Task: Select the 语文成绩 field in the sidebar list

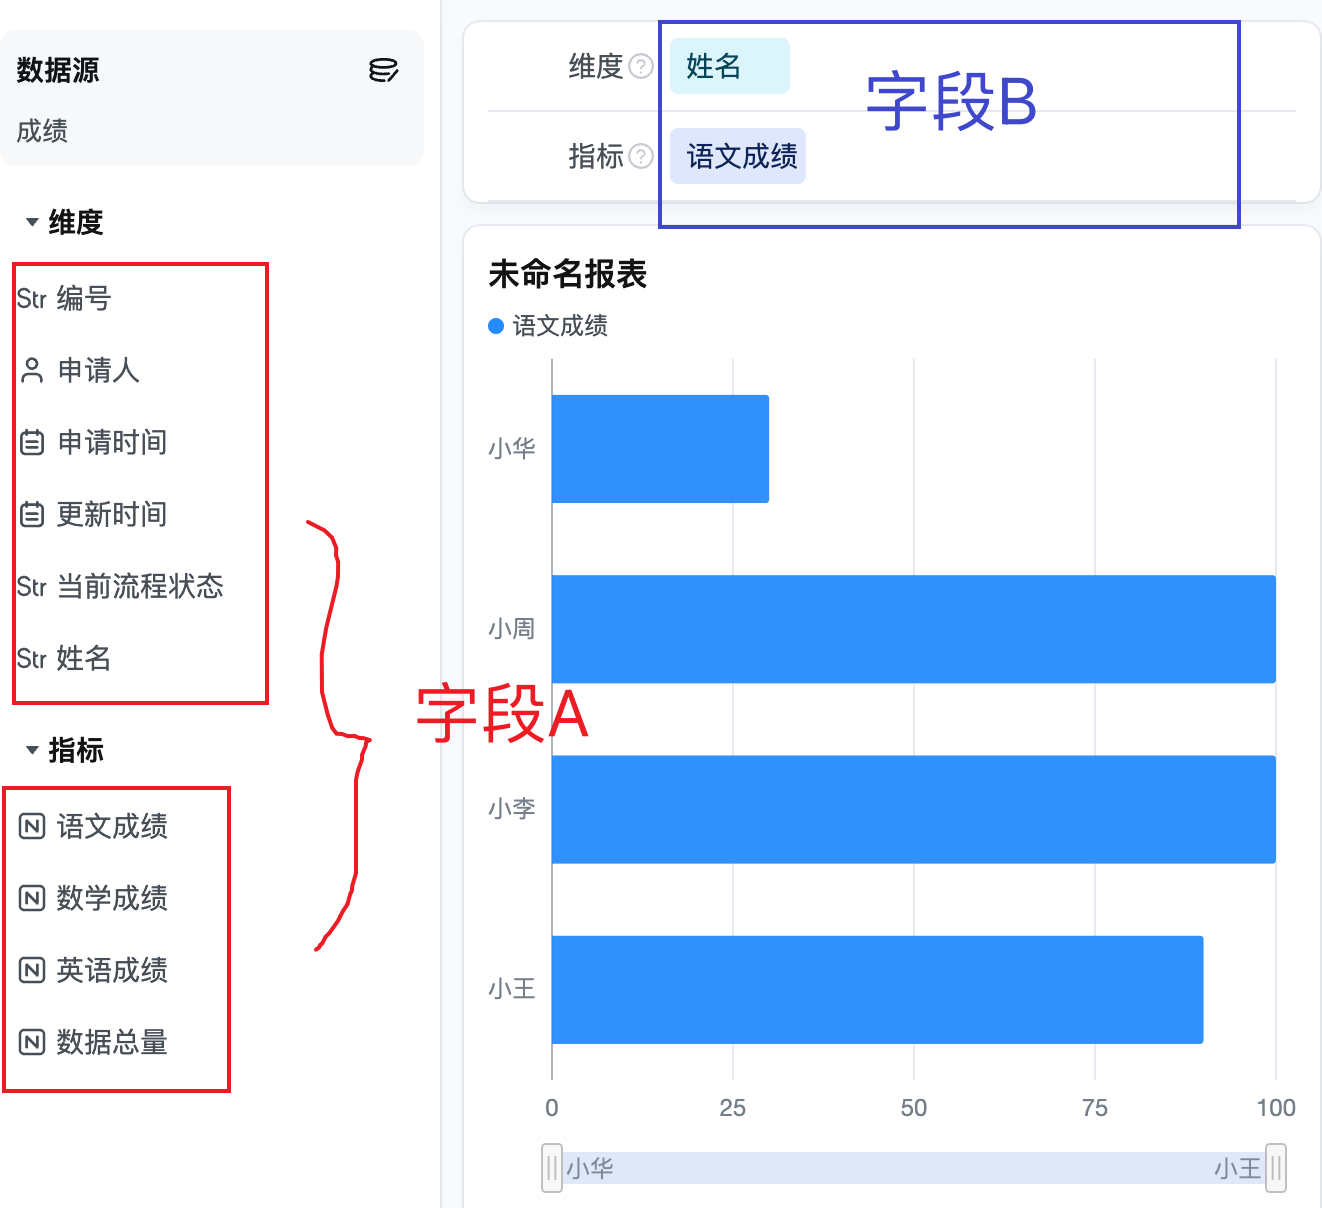Action: click(112, 826)
